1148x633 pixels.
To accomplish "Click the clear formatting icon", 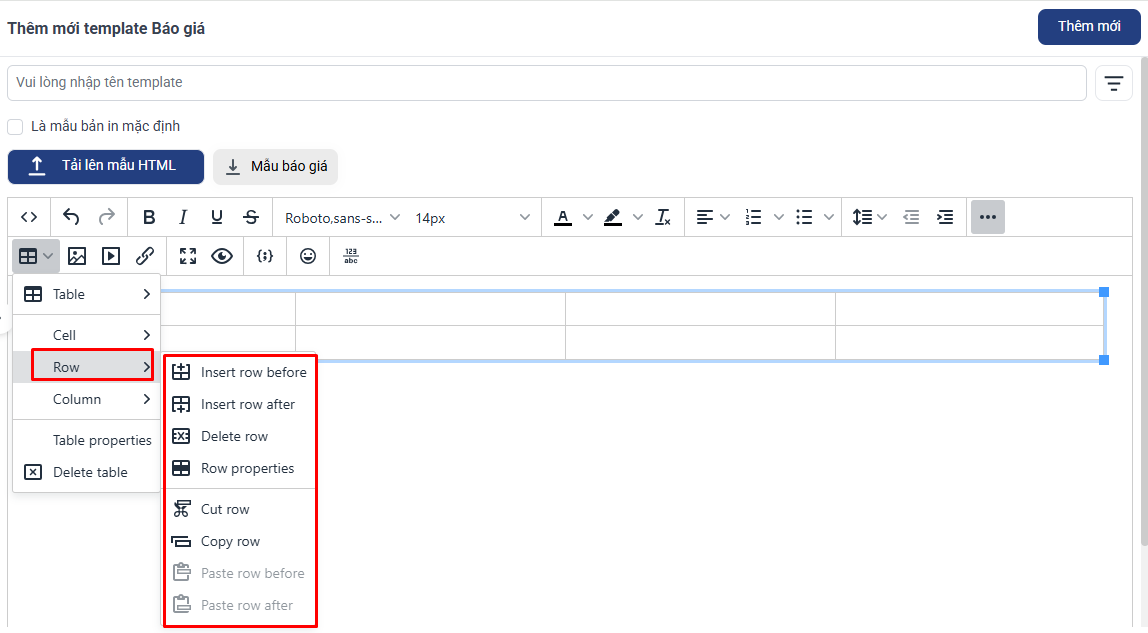I will coord(663,217).
